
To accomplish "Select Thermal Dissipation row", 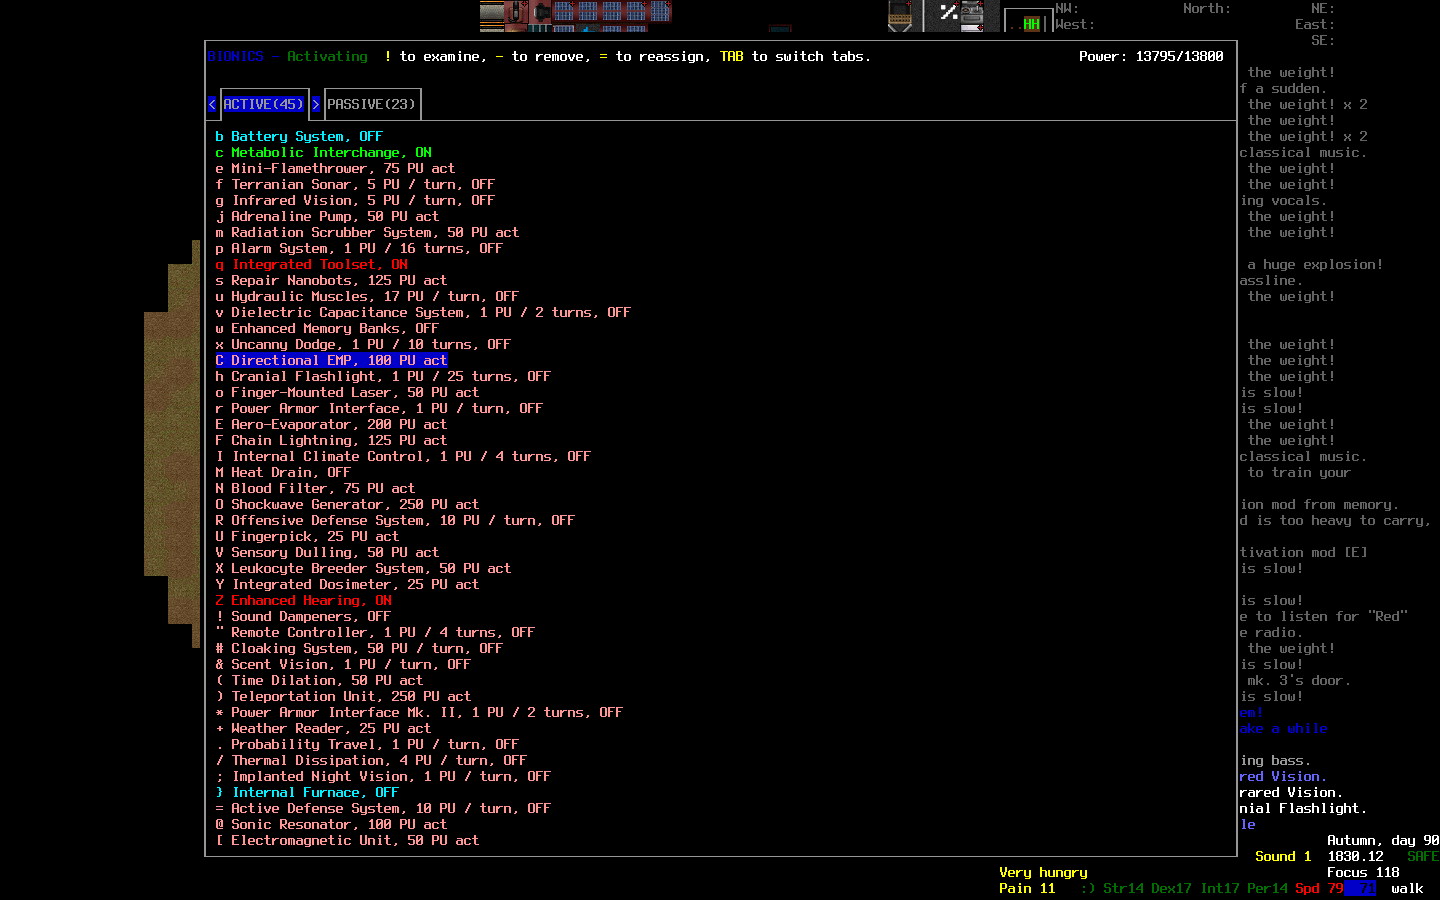I will click(x=371, y=760).
